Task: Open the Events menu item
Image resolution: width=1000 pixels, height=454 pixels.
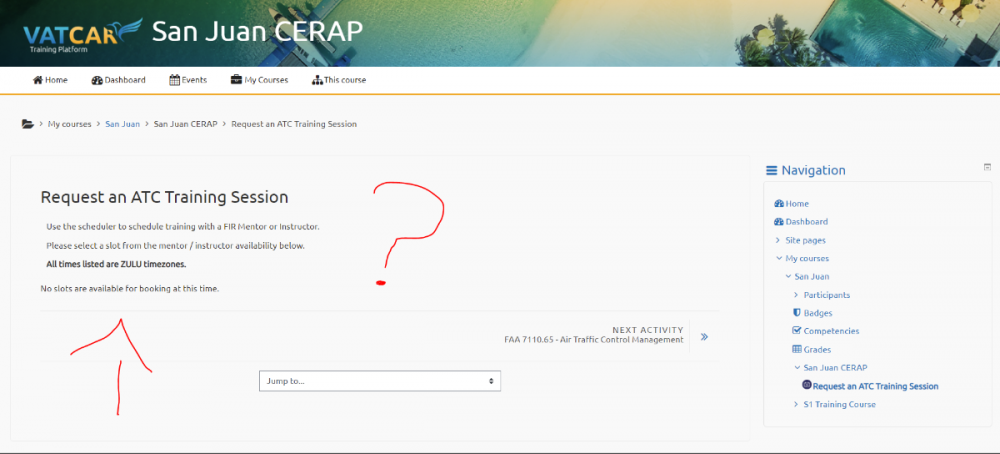Action: 188,80
